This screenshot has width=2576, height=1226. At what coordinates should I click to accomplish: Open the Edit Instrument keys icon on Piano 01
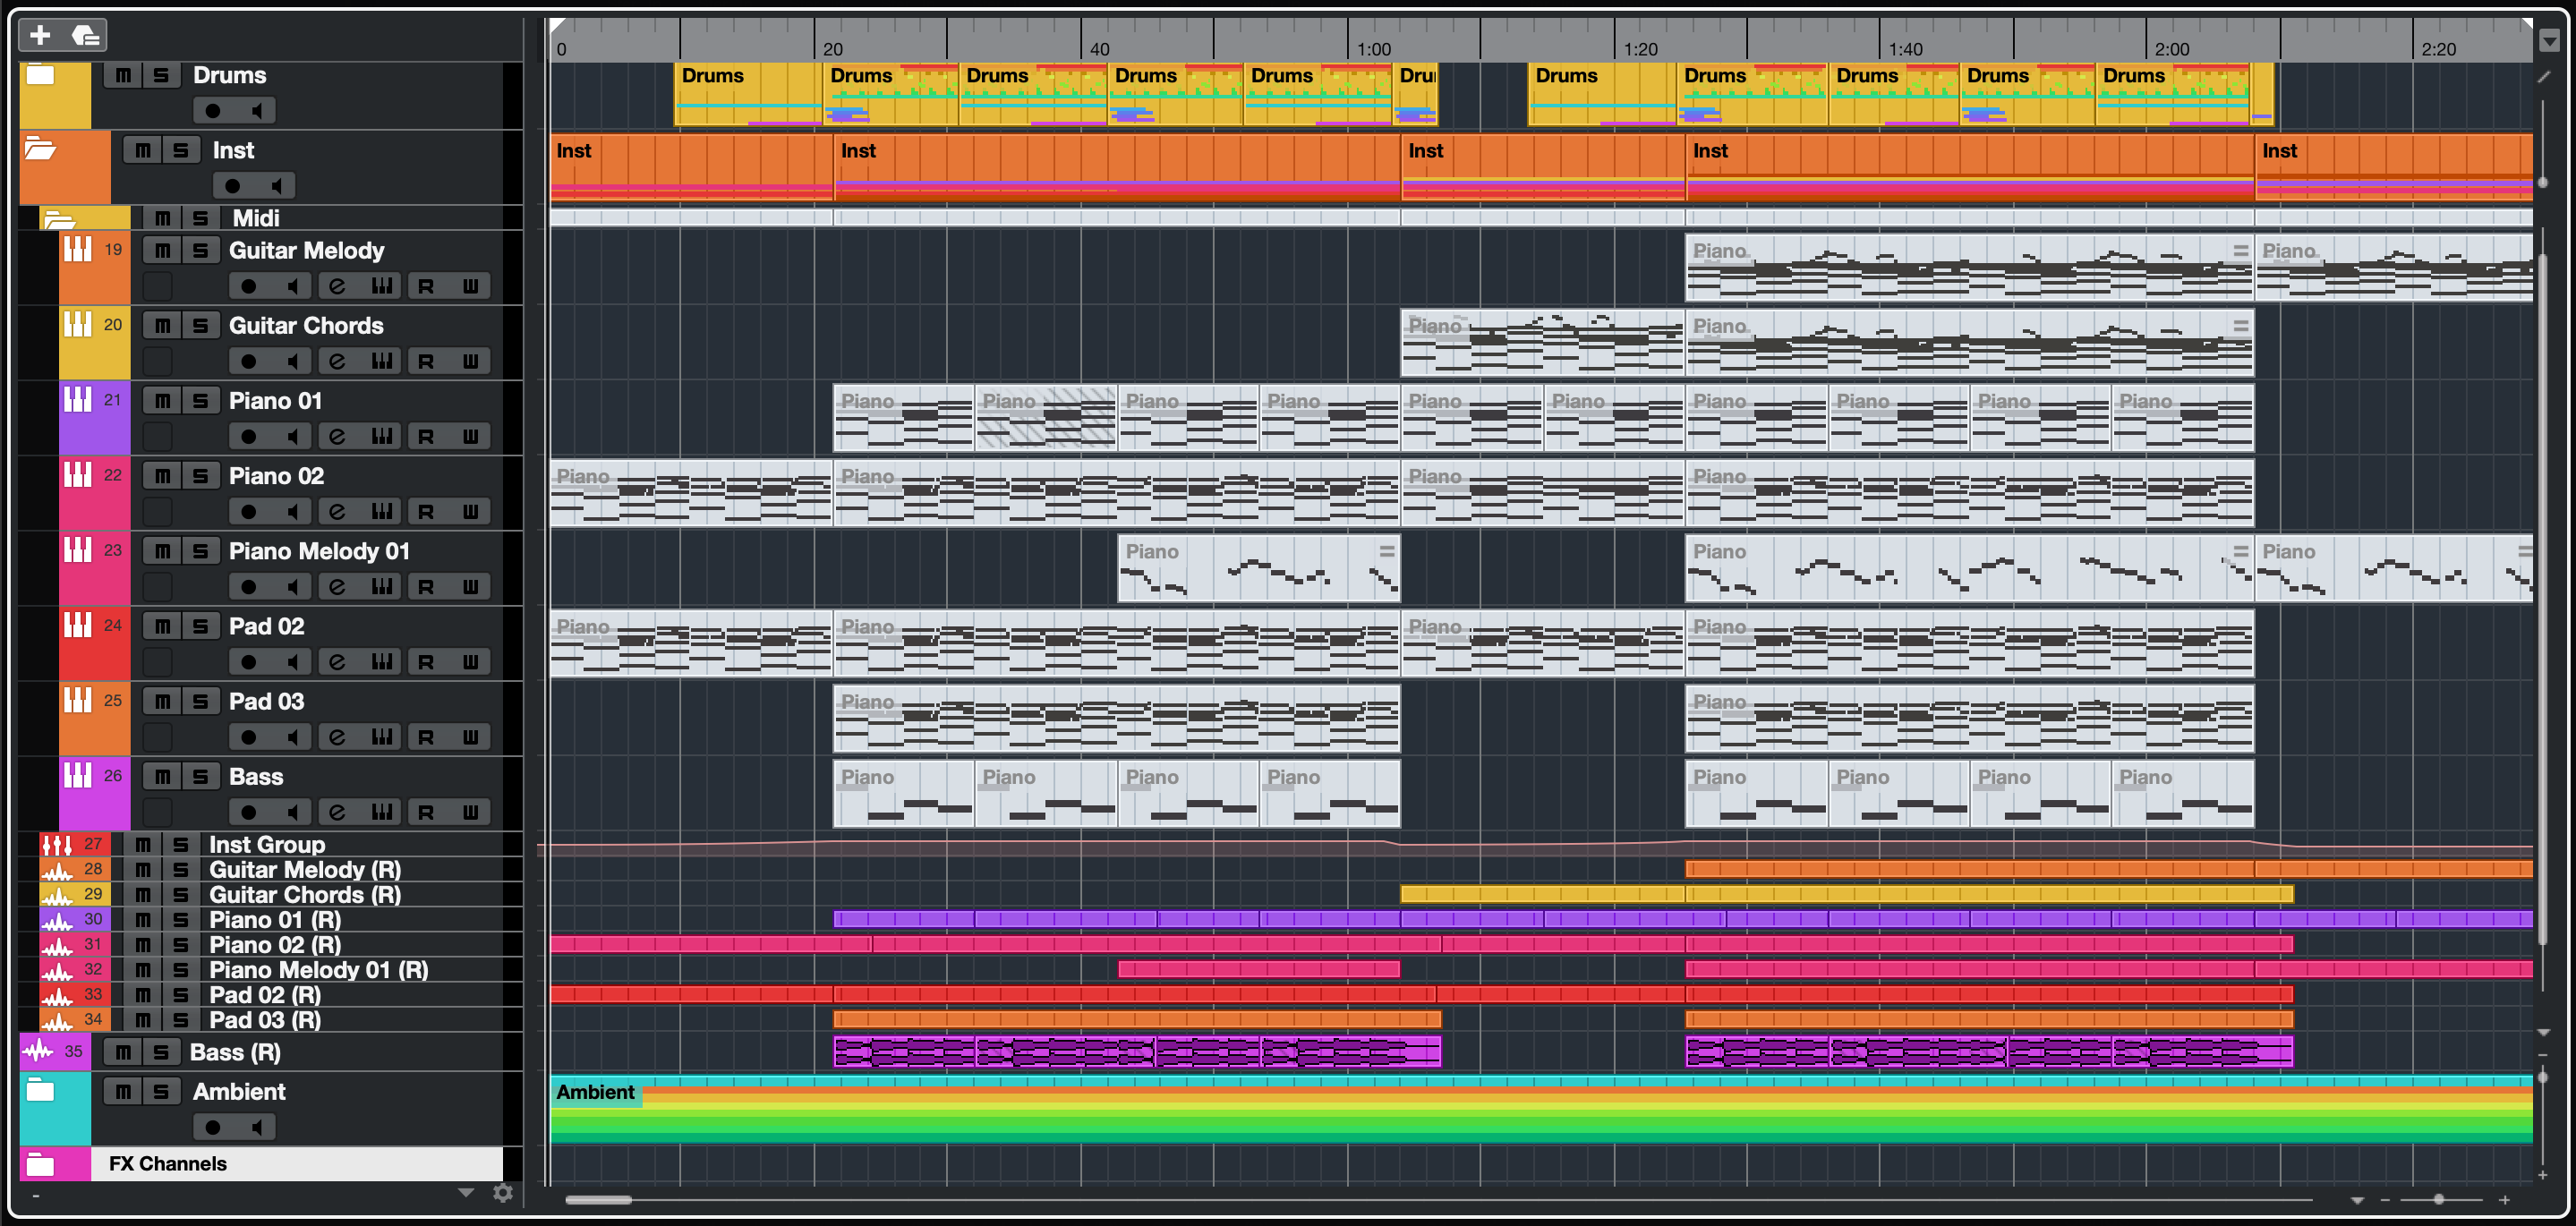click(x=381, y=436)
